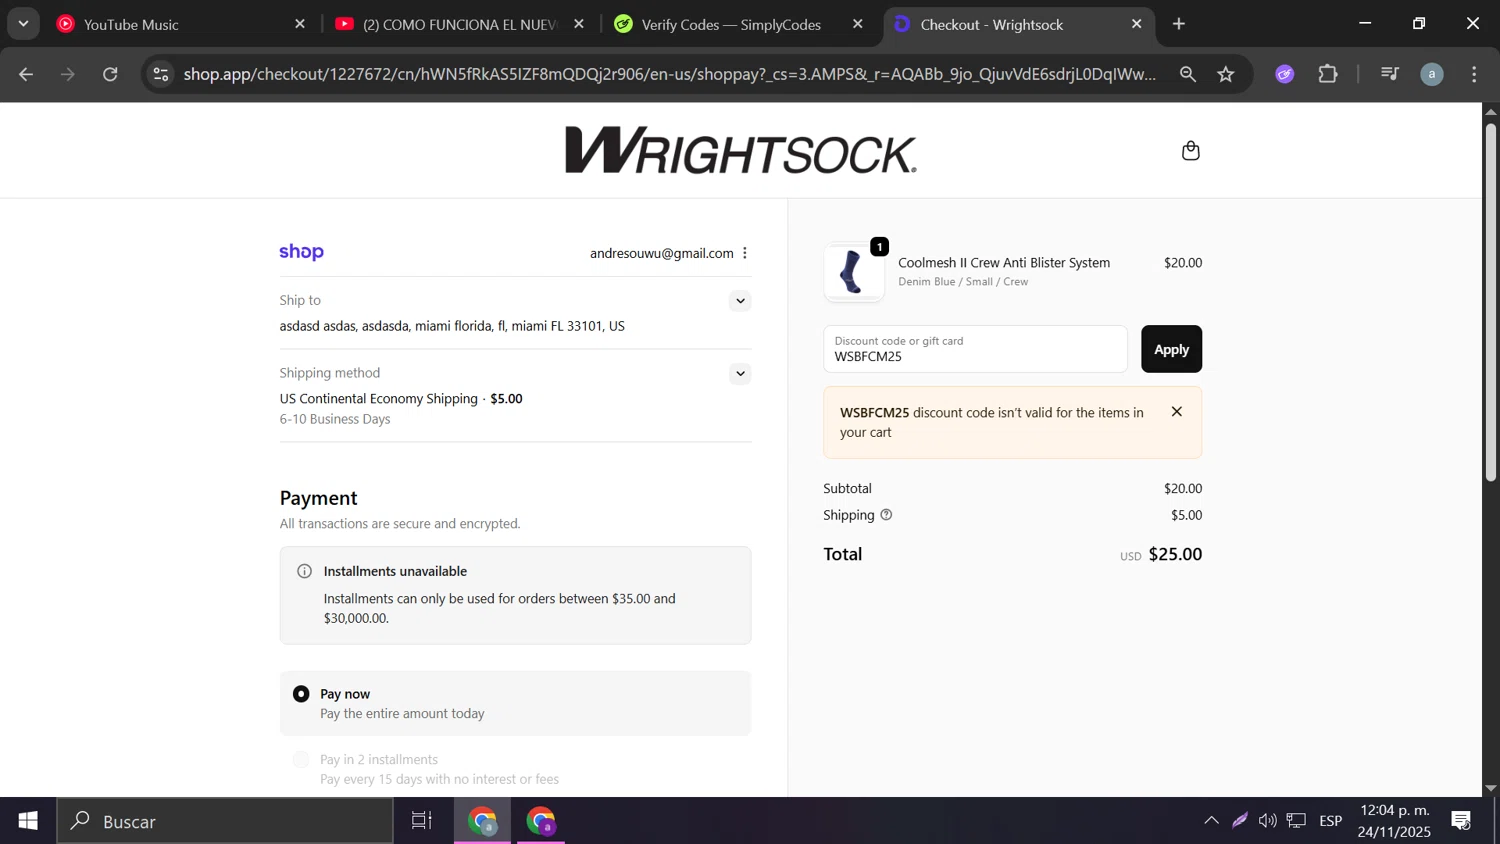Open the volume control in system tray
Viewport: 1500px width, 844px height.
click(x=1268, y=821)
